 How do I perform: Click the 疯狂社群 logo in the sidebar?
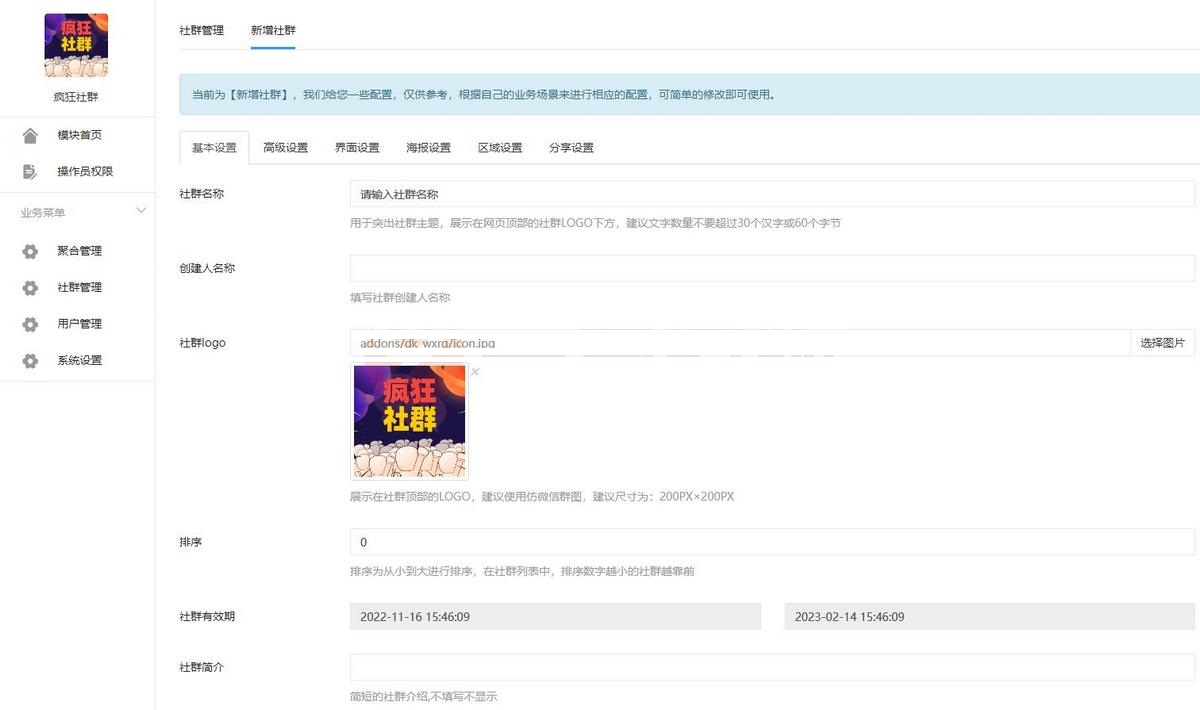coord(76,46)
